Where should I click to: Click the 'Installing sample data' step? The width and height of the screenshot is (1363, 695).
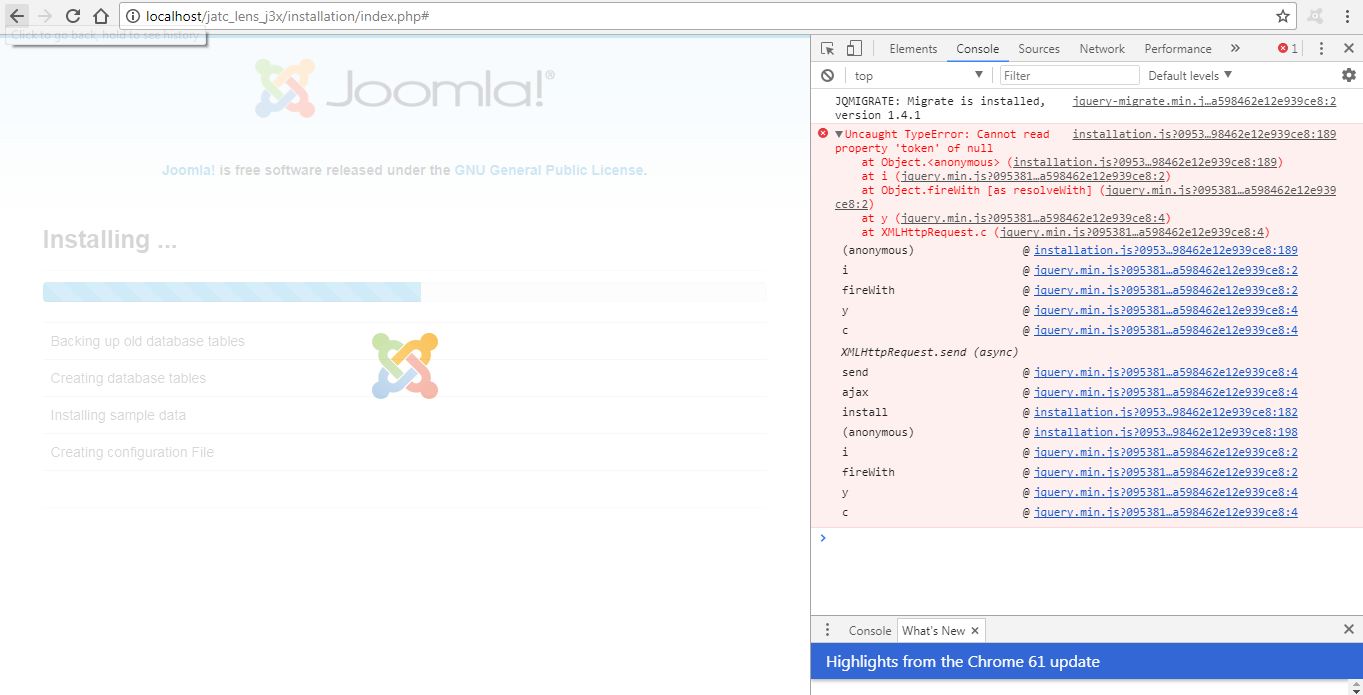click(x=118, y=415)
